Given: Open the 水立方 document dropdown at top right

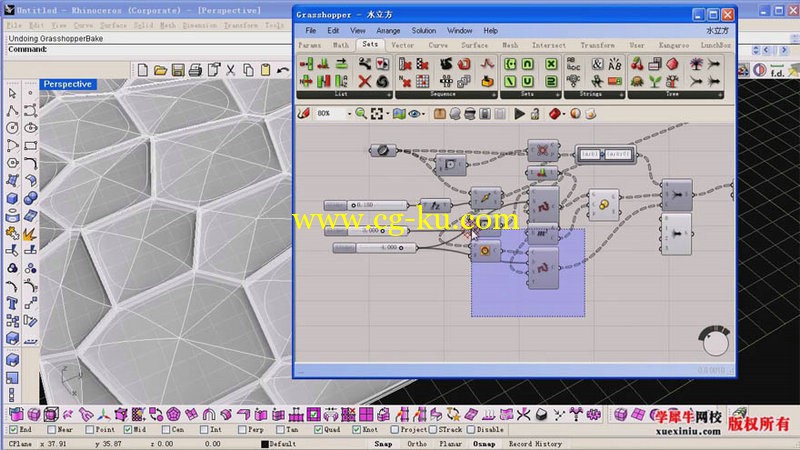Looking at the screenshot, I should [717, 31].
